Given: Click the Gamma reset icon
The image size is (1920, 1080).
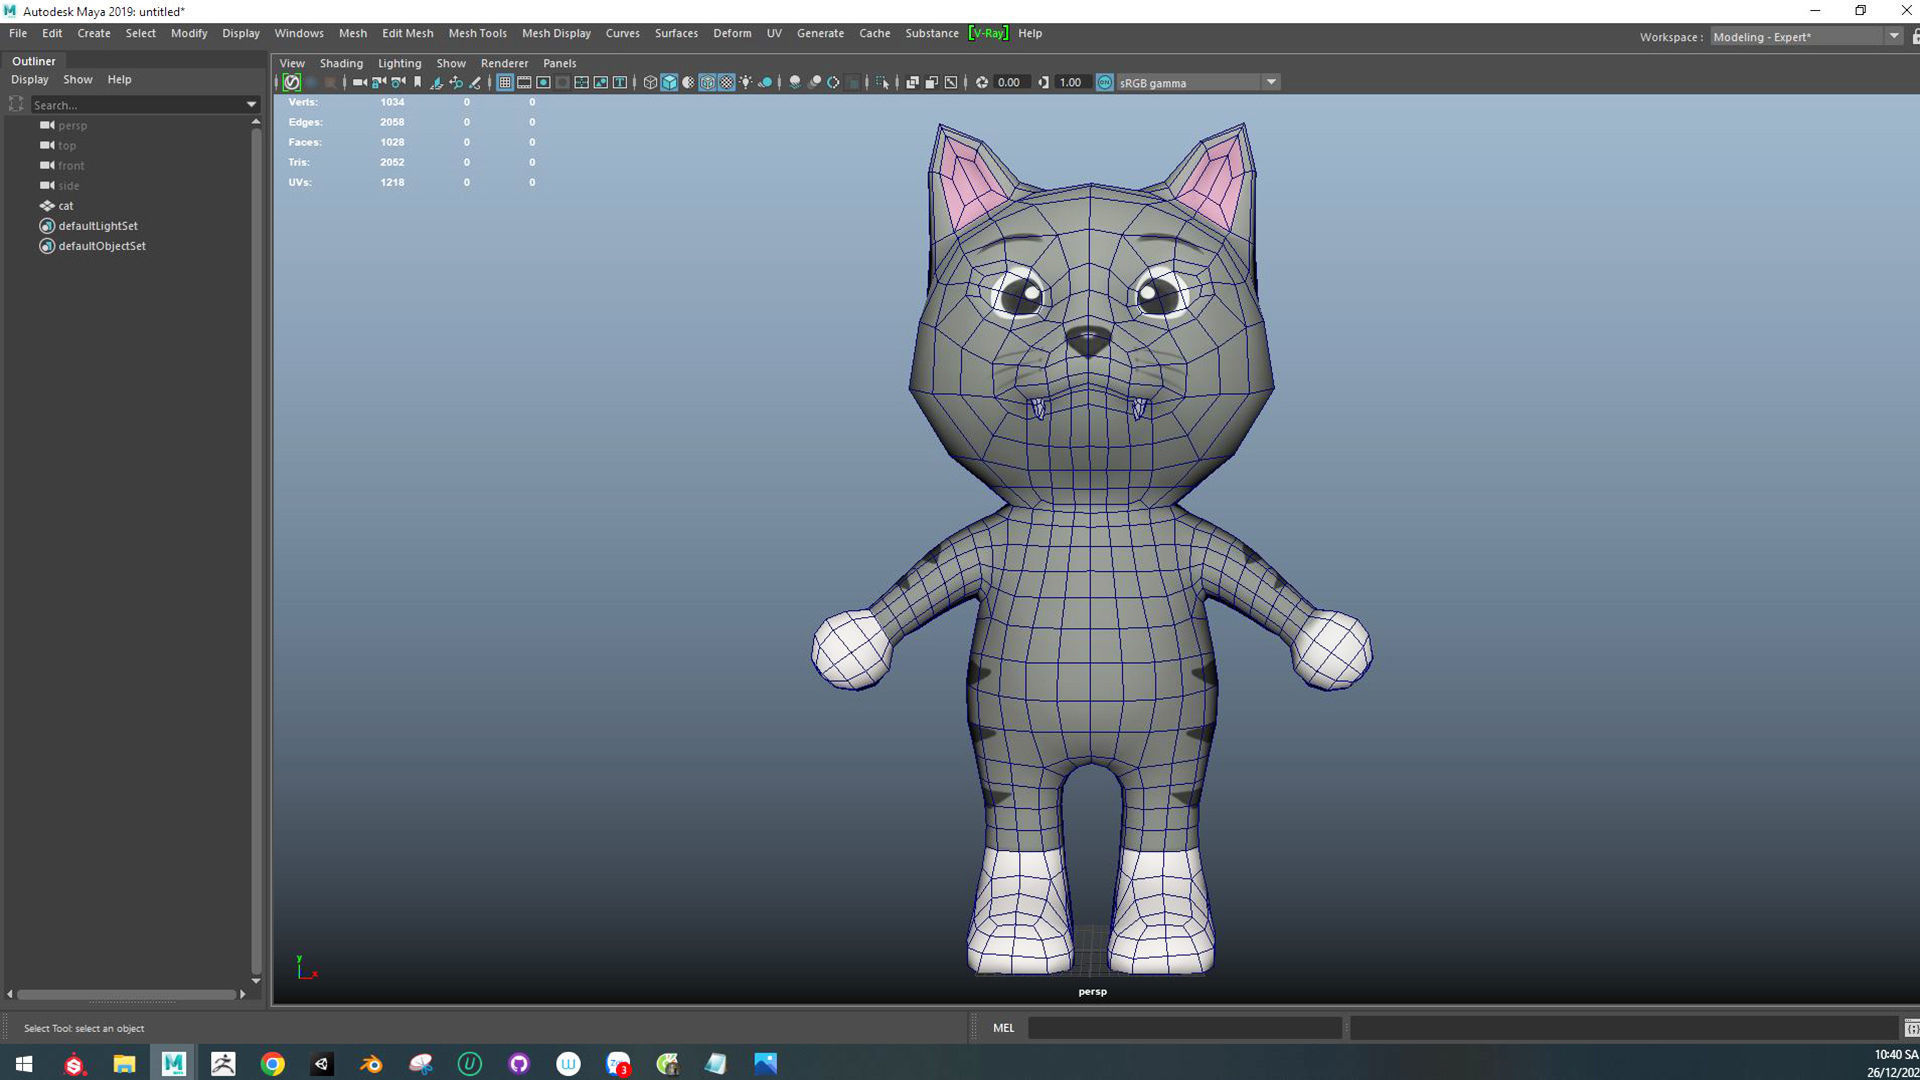Looking at the screenshot, I should [1043, 82].
